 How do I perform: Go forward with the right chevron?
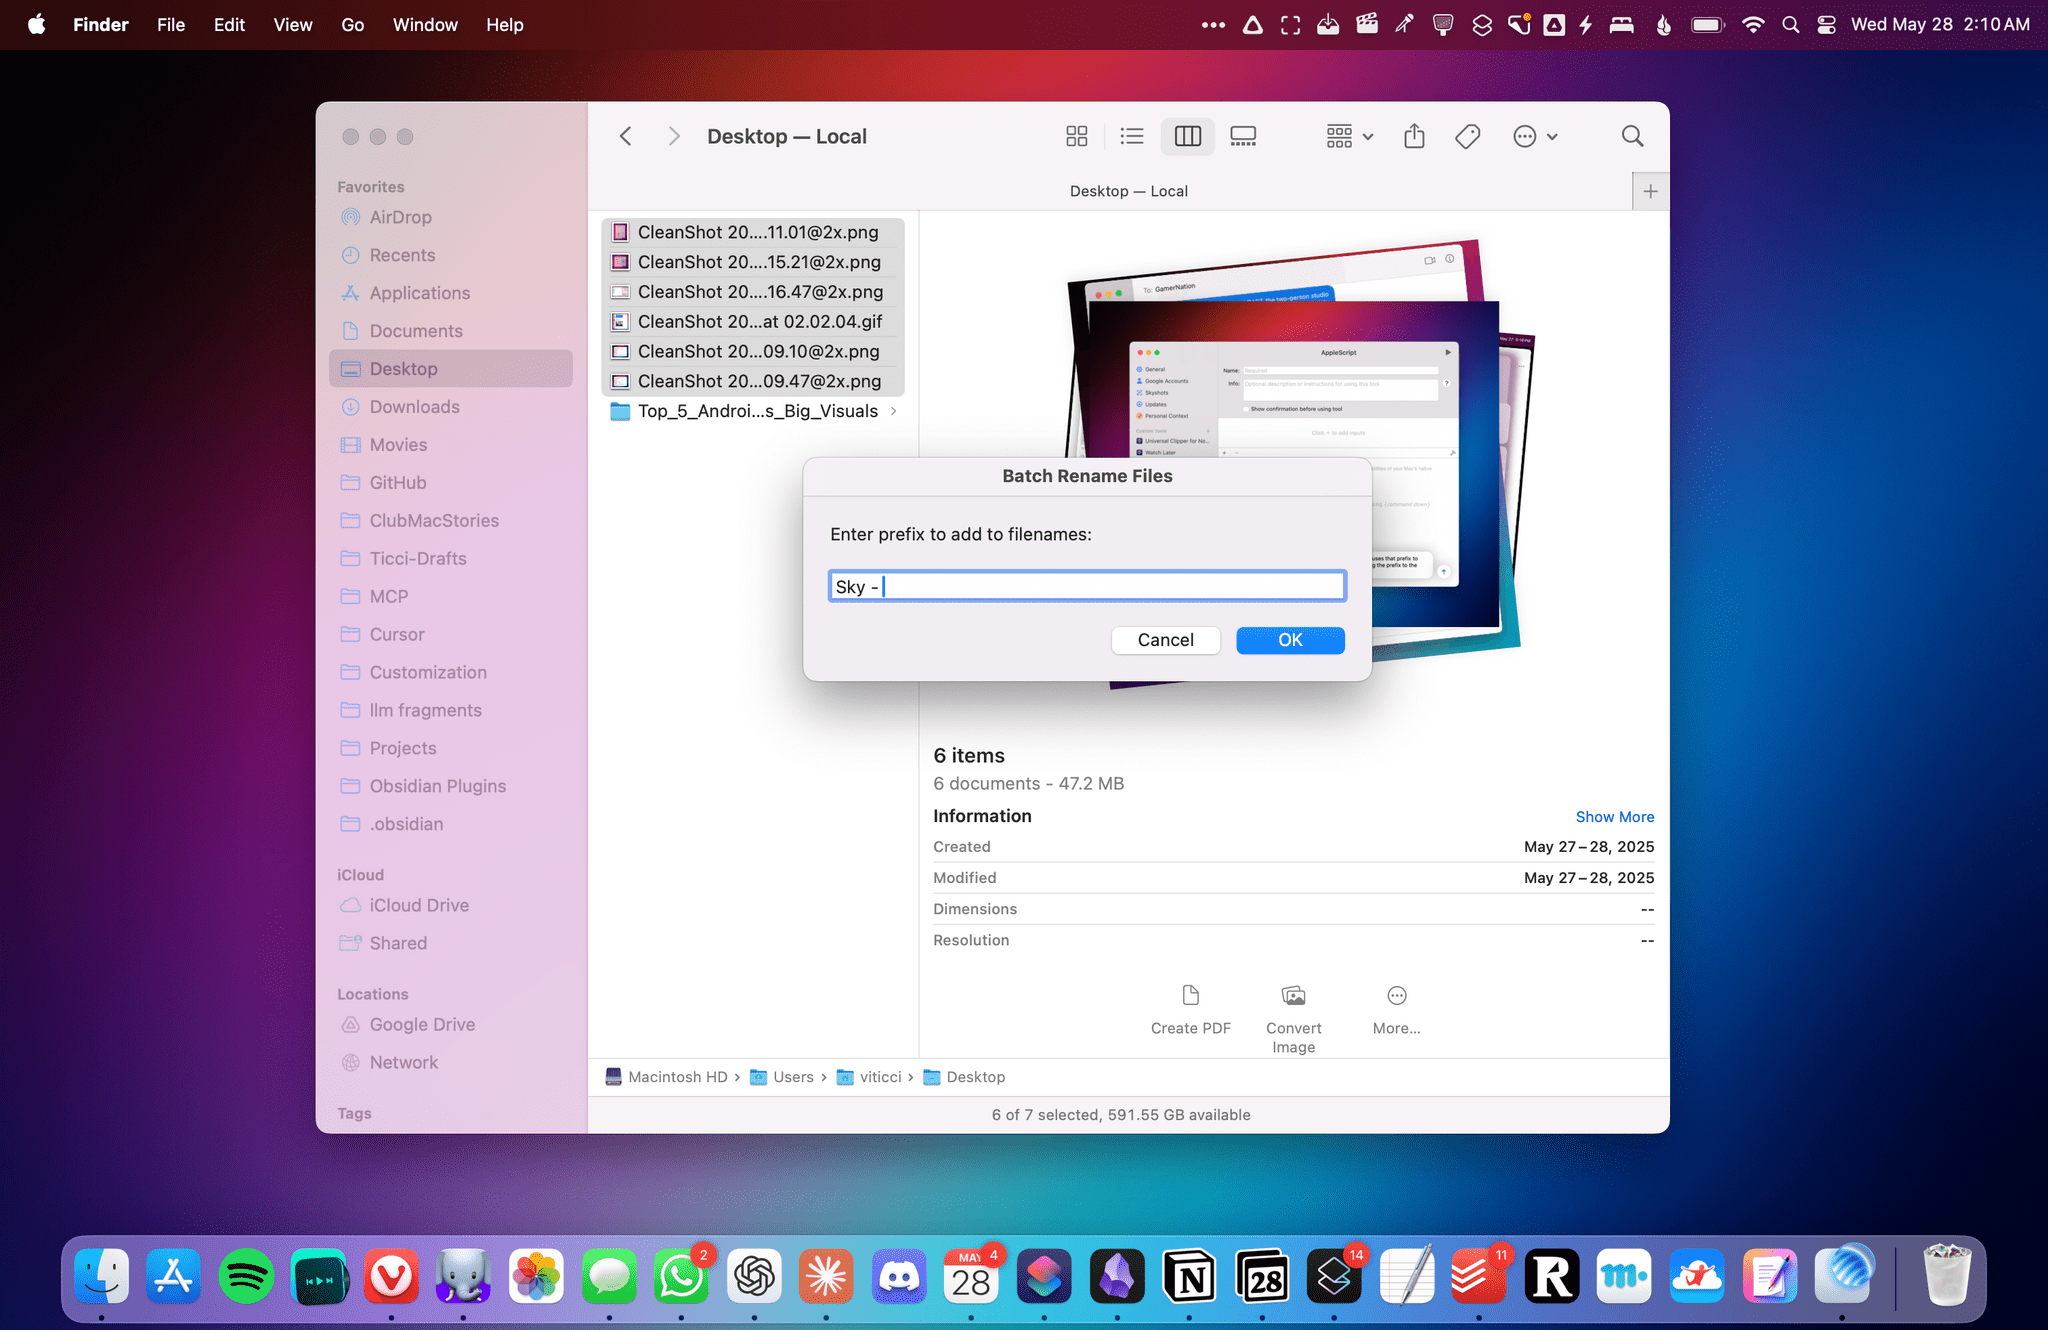(x=673, y=136)
